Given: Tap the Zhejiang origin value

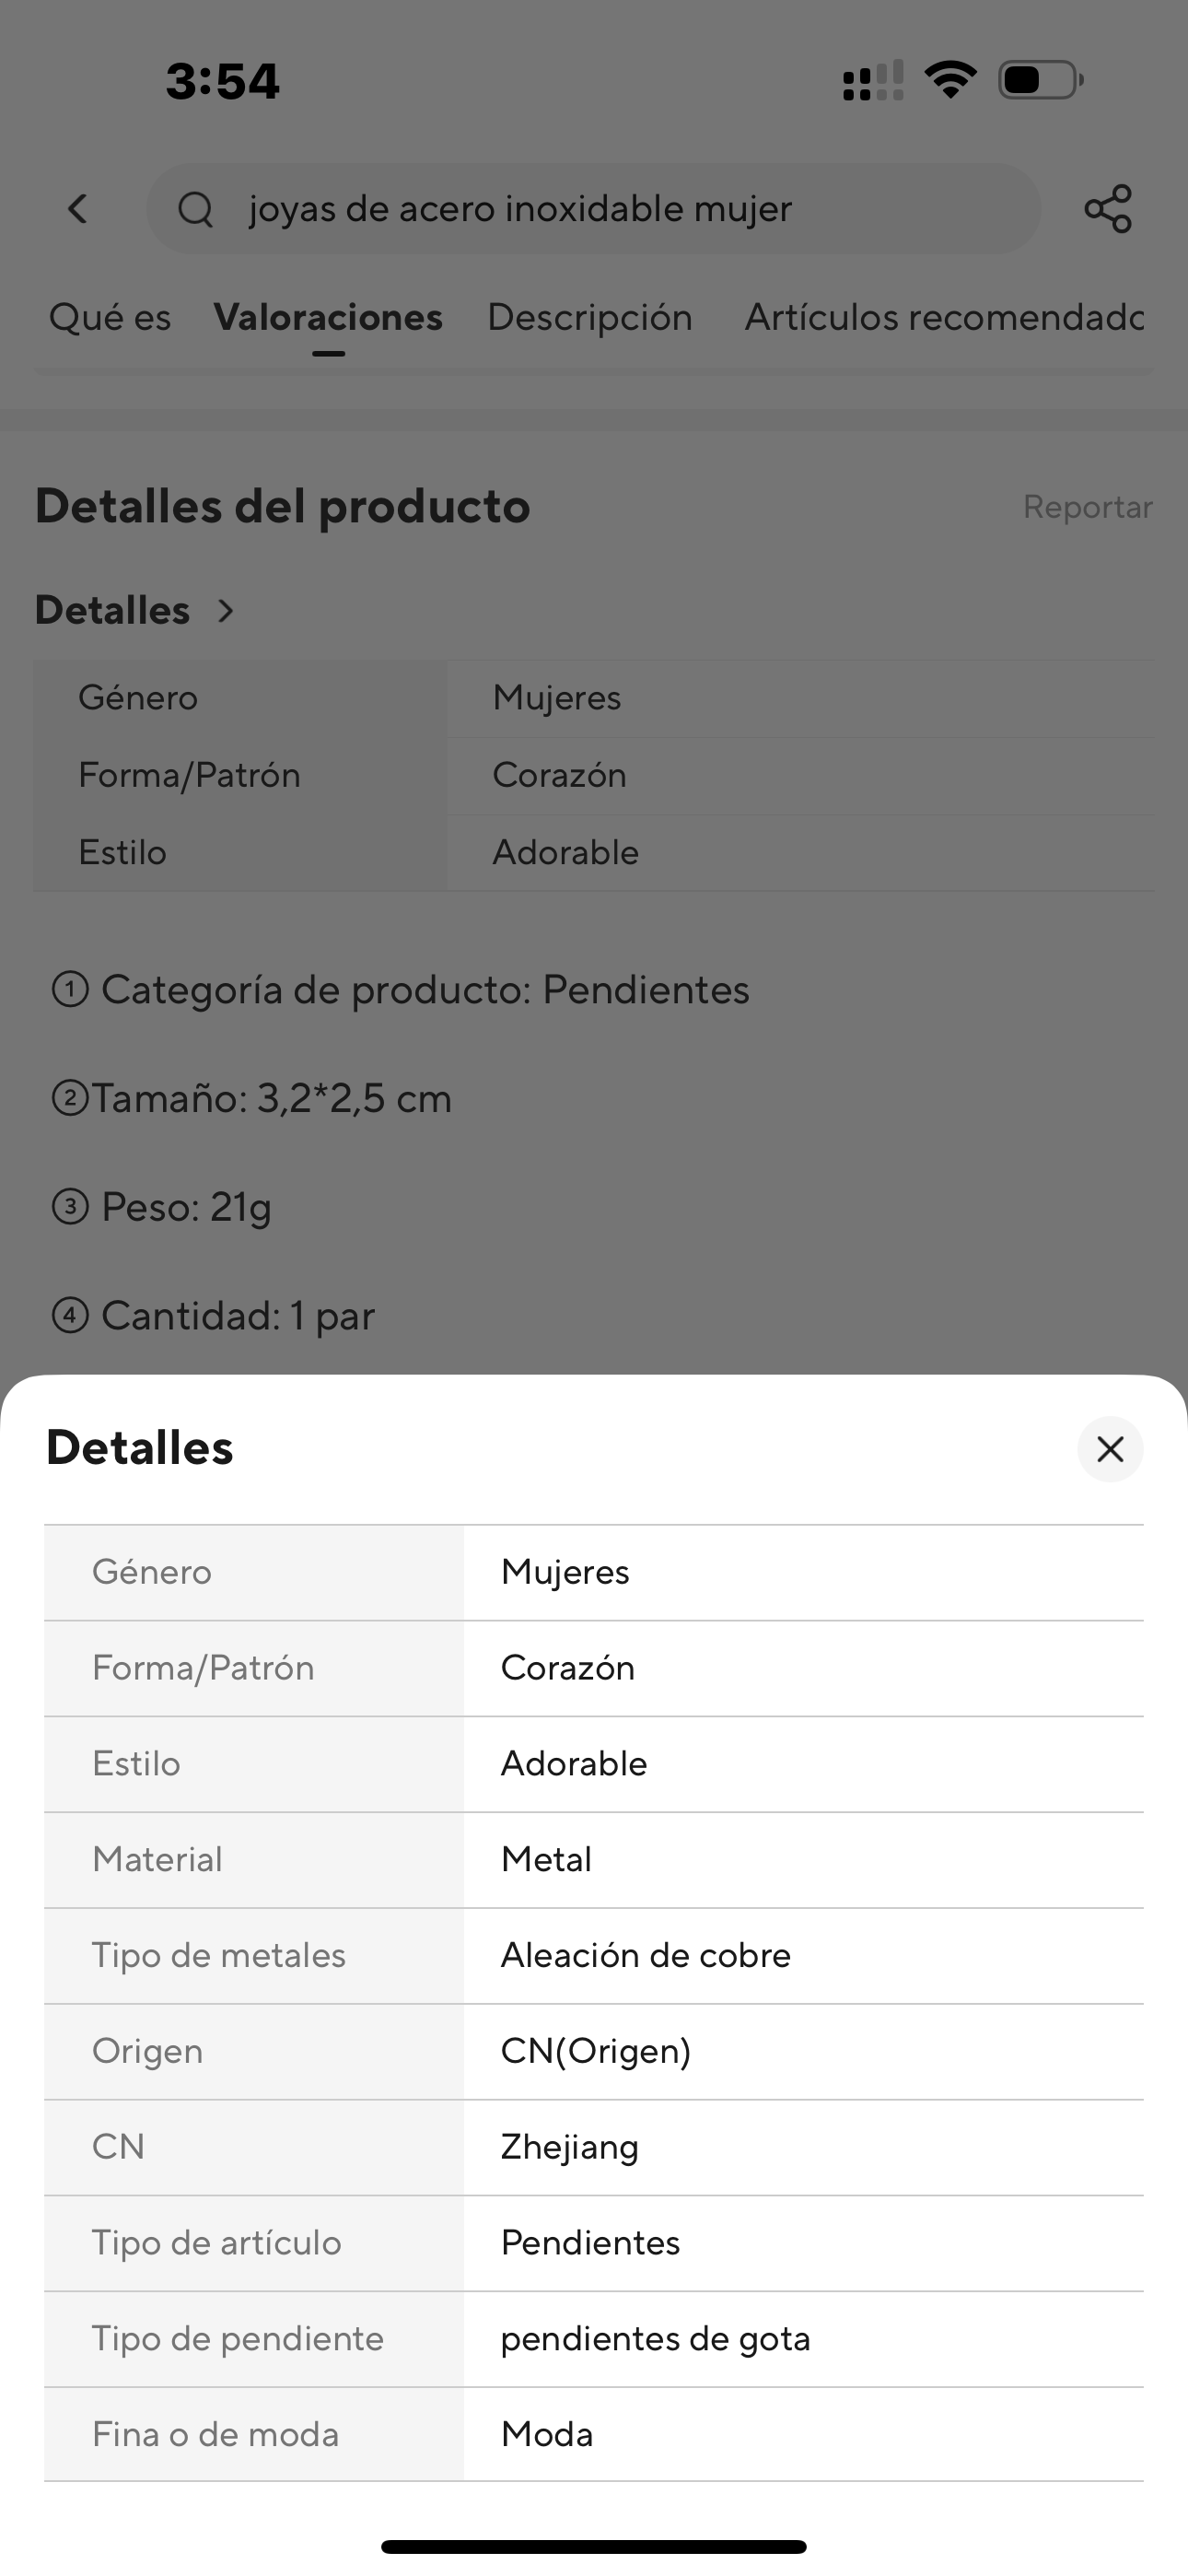Looking at the screenshot, I should coord(570,2147).
